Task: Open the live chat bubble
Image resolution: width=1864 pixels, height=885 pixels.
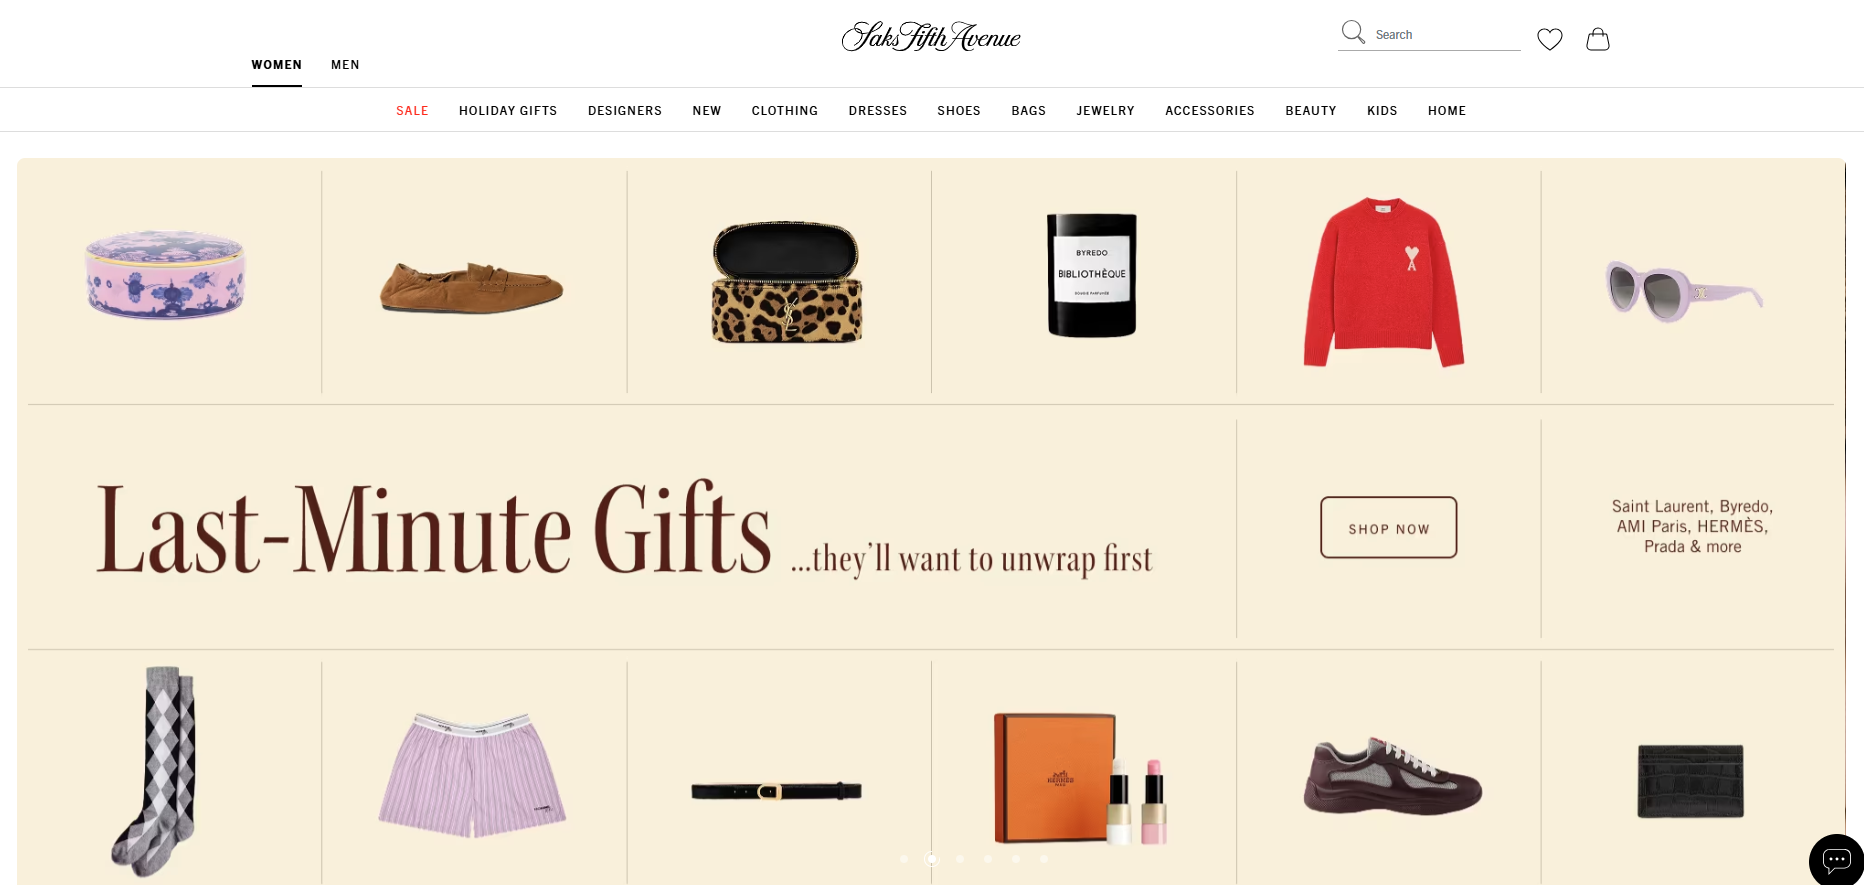Action: click(x=1837, y=860)
